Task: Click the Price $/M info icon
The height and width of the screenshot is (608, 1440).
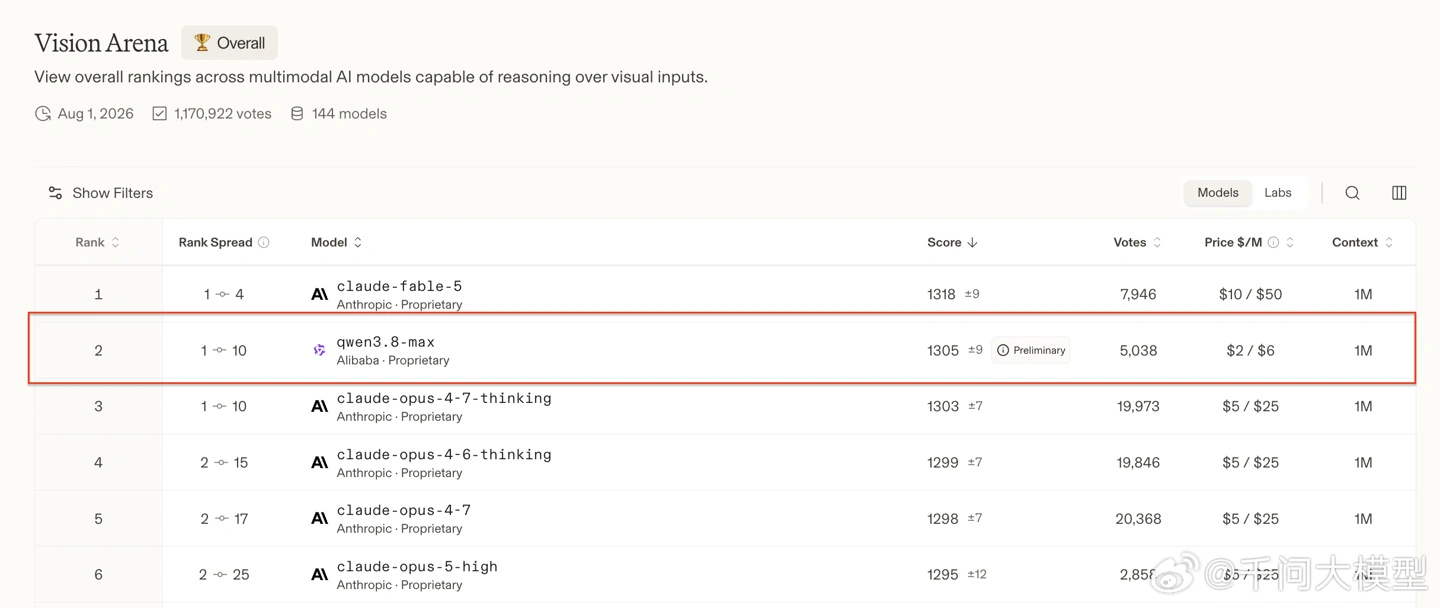Action: click(x=1274, y=242)
